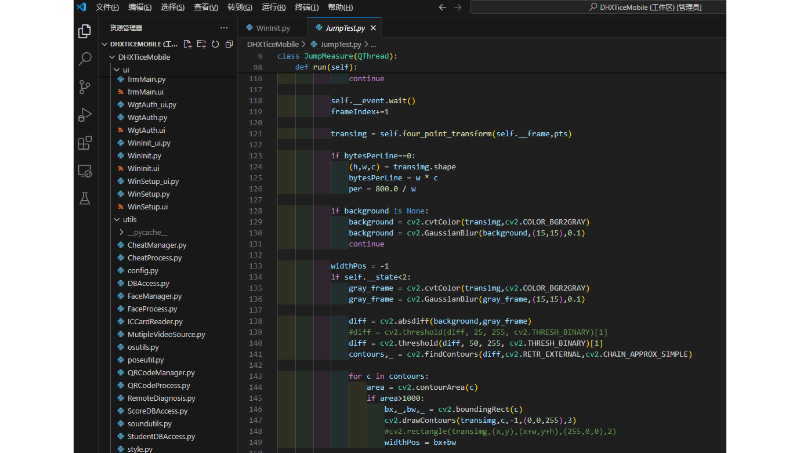This screenshot has height=453, width=800.
Task: Switch to the WinInit.py editor tab
Action: (273, 28)
